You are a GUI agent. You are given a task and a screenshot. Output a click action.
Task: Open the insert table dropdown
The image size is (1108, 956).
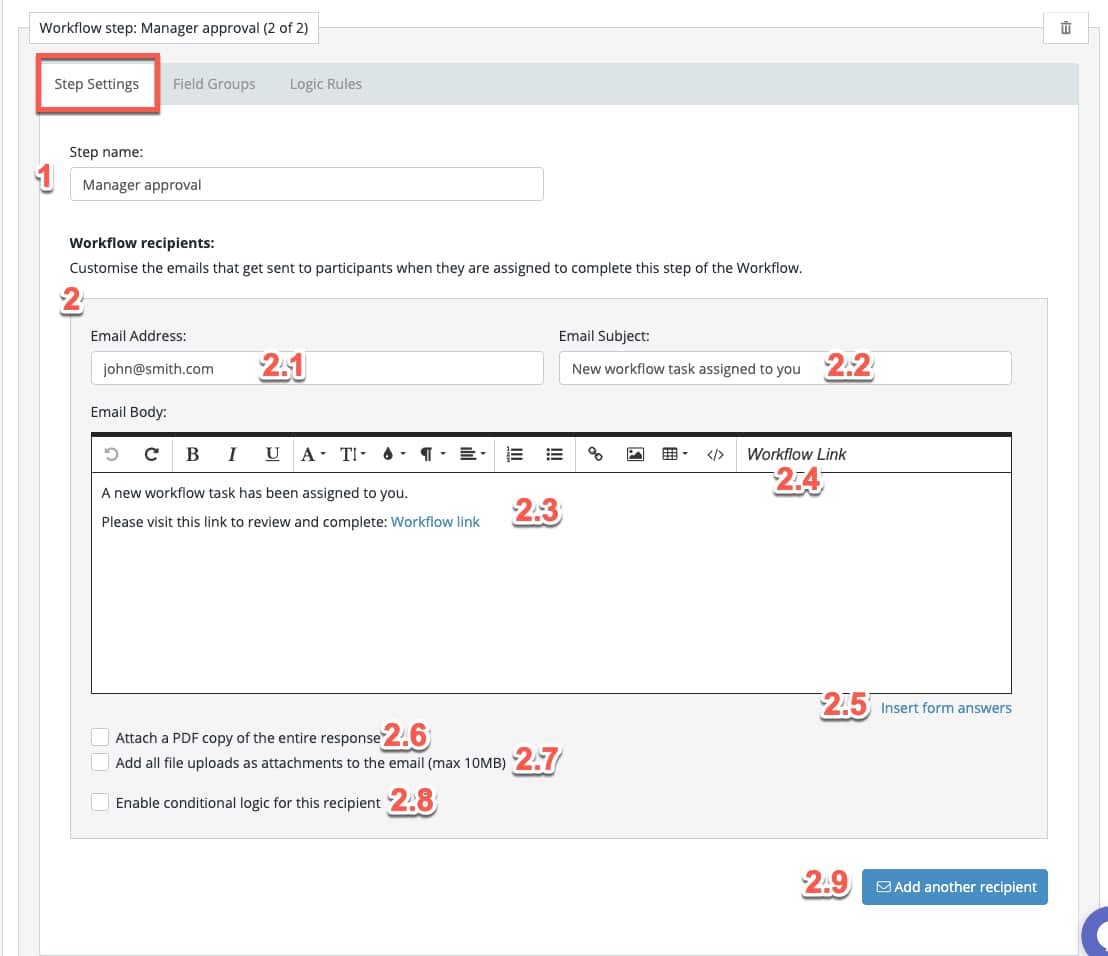675,454
